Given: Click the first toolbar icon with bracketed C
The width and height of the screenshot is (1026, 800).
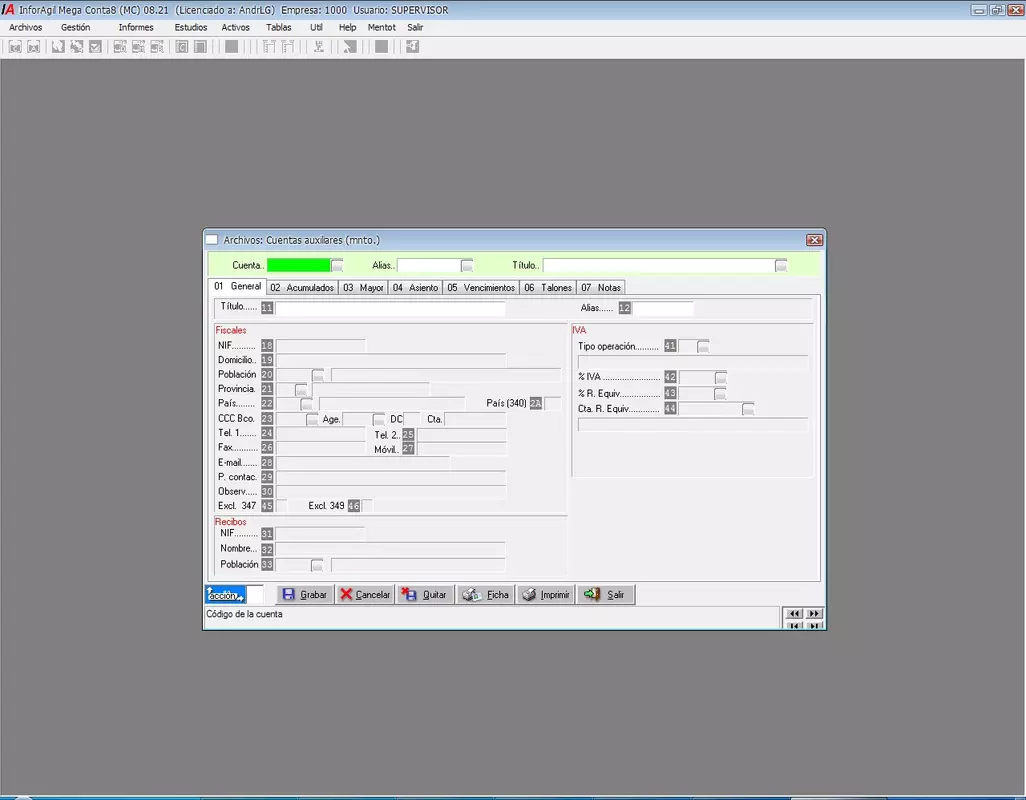Looking at the screenshot, I should [x=15, y=46].
